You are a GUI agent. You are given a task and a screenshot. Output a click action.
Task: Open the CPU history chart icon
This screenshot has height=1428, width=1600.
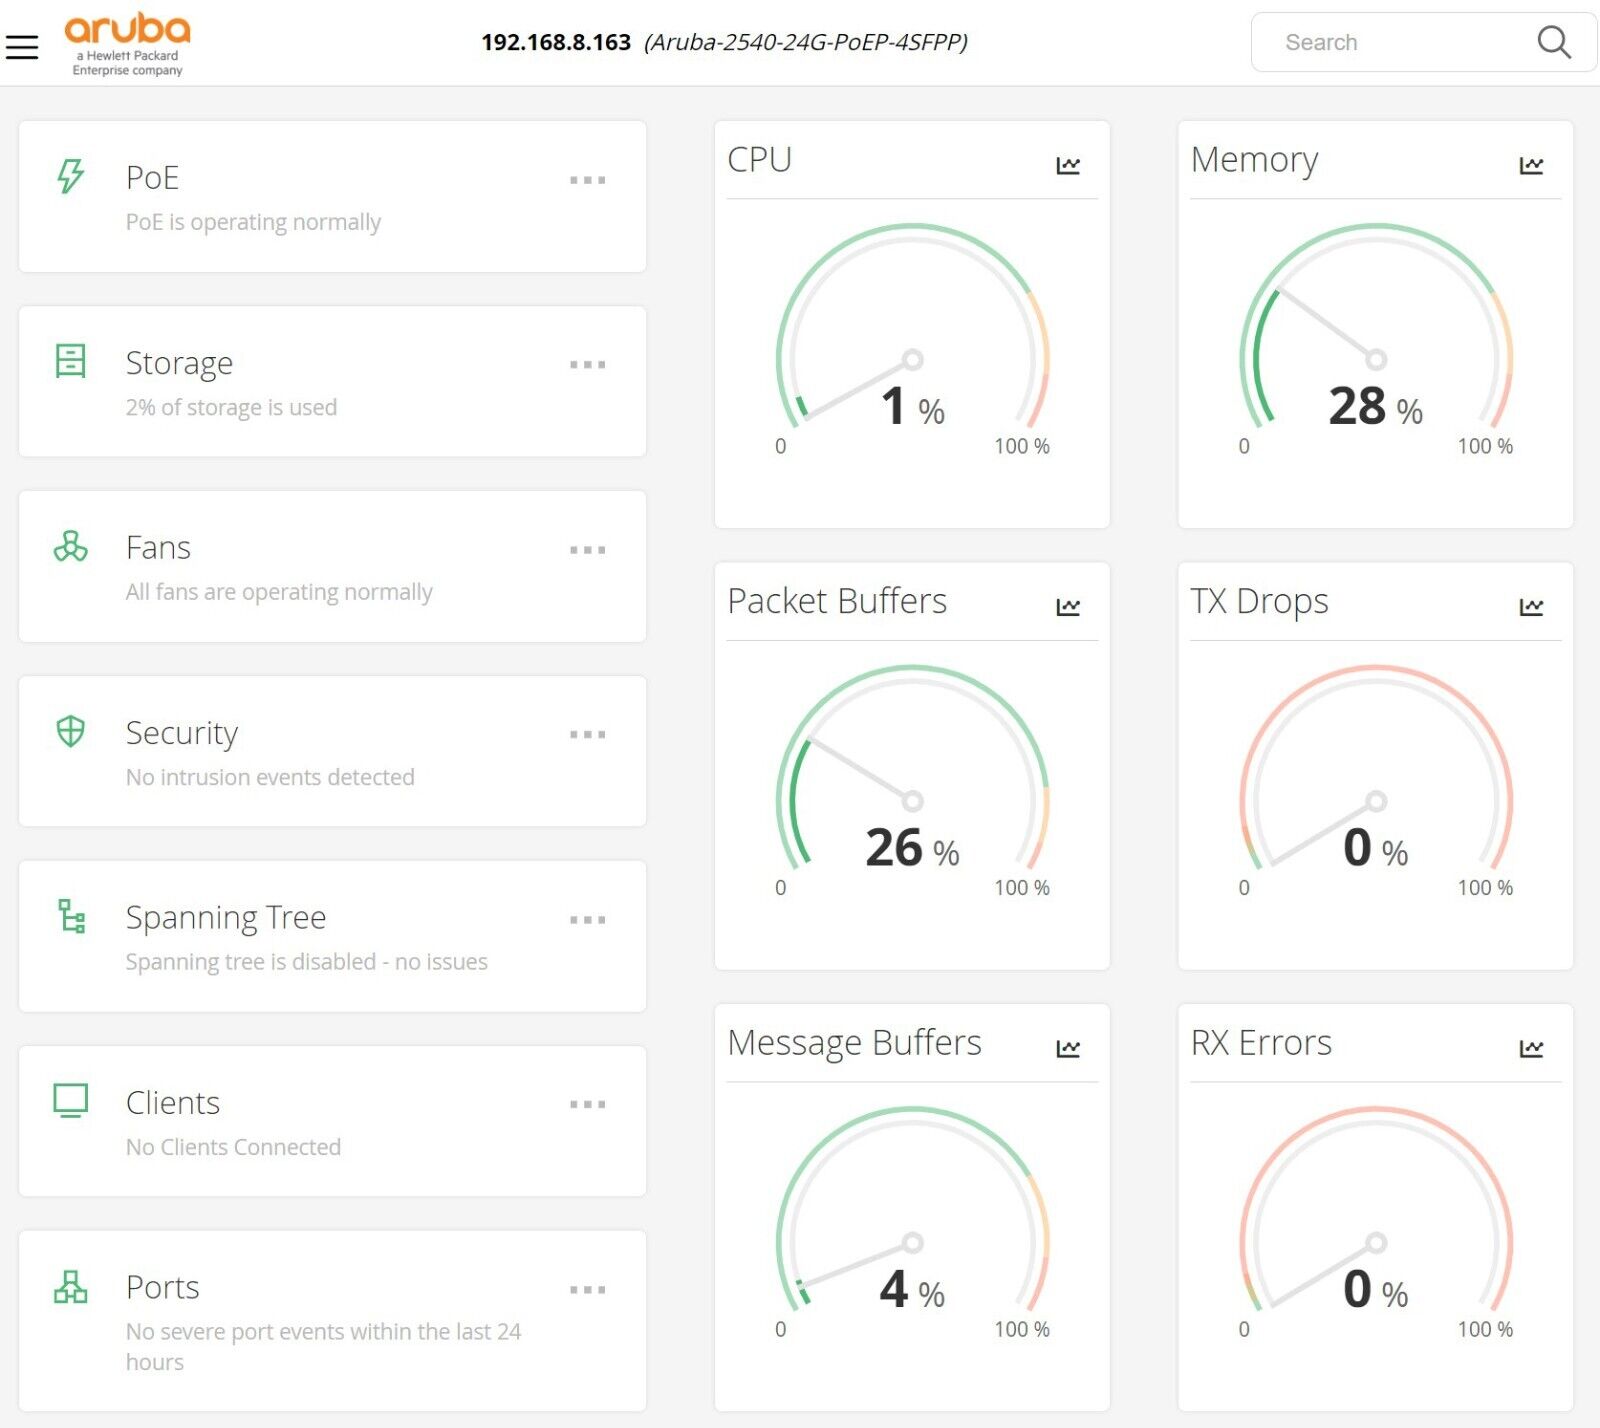coord(1068,165)
